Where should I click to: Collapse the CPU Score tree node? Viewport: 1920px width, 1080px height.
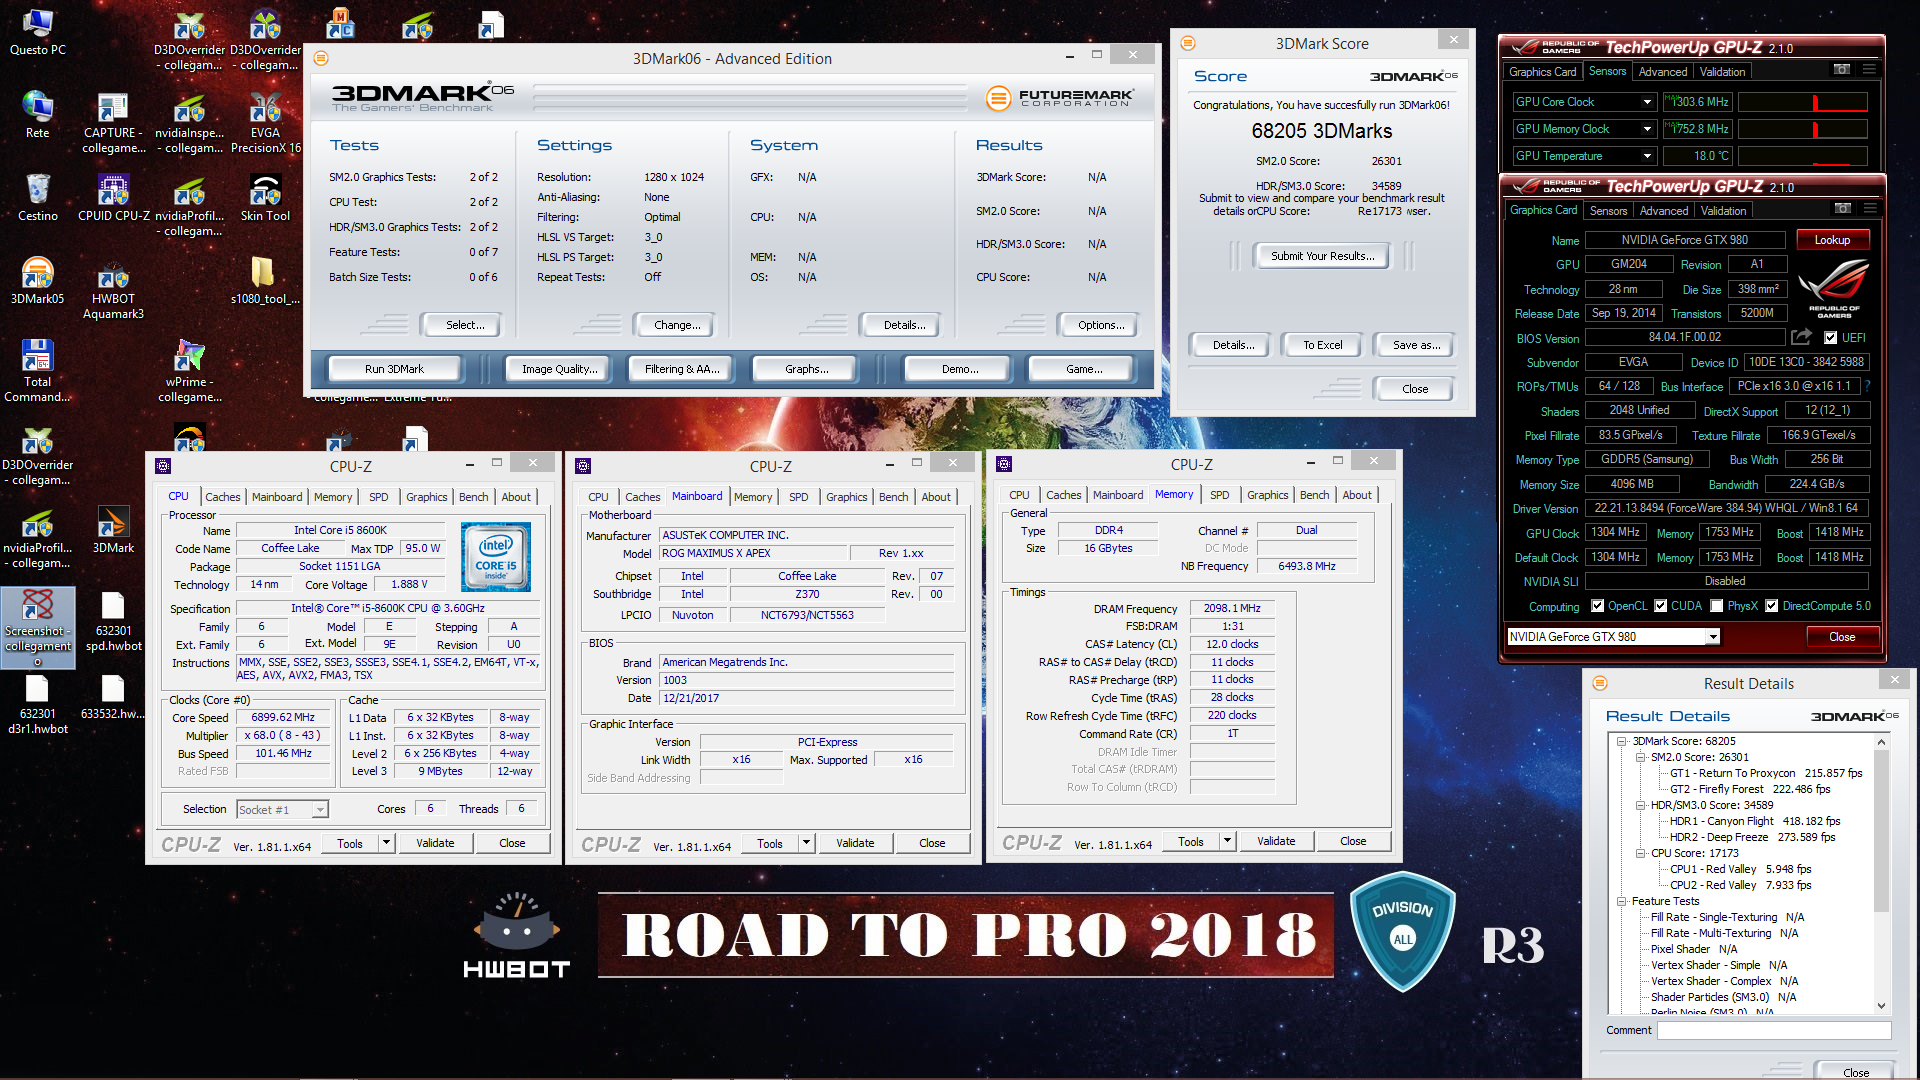1641,854
